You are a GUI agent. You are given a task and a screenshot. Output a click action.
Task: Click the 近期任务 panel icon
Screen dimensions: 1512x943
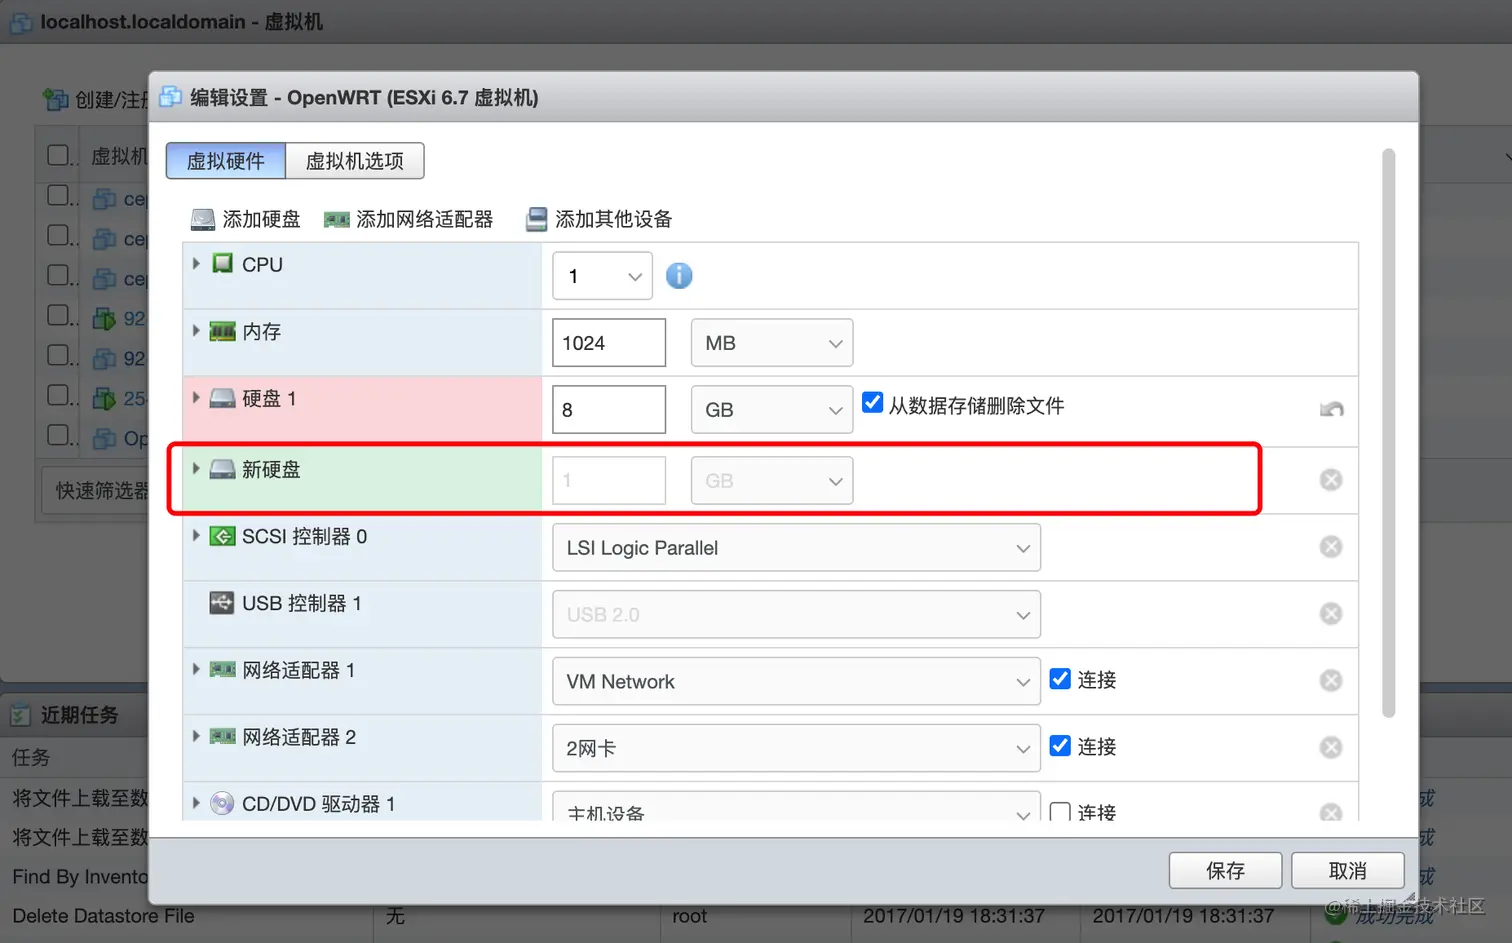(x=21, y=715)
